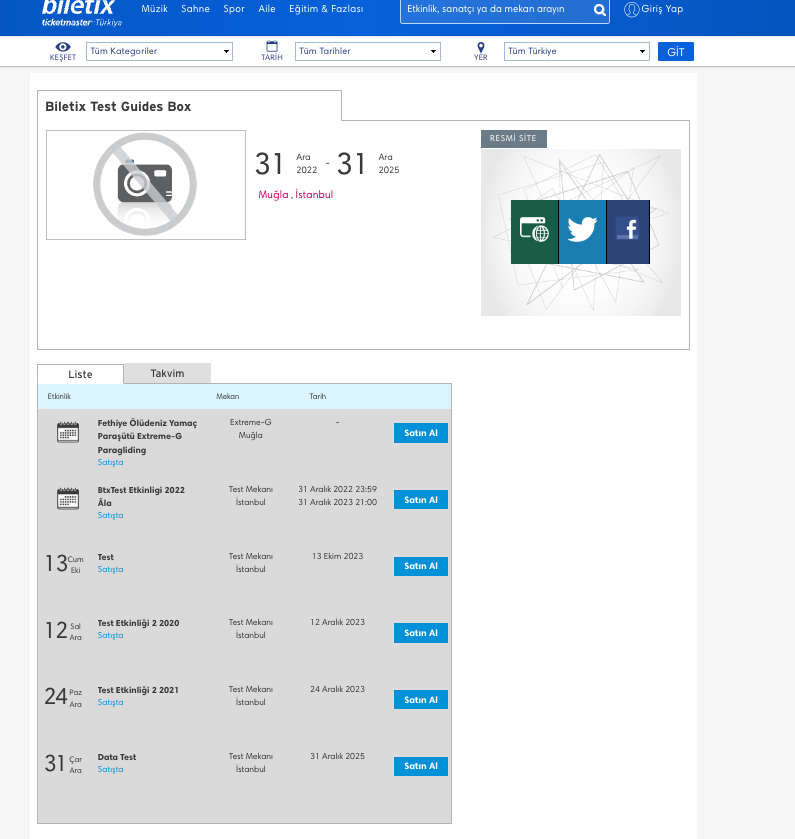Click the Etkinlik column header
The width and height of the screenshot is (795, 839).
click(59, 396)
